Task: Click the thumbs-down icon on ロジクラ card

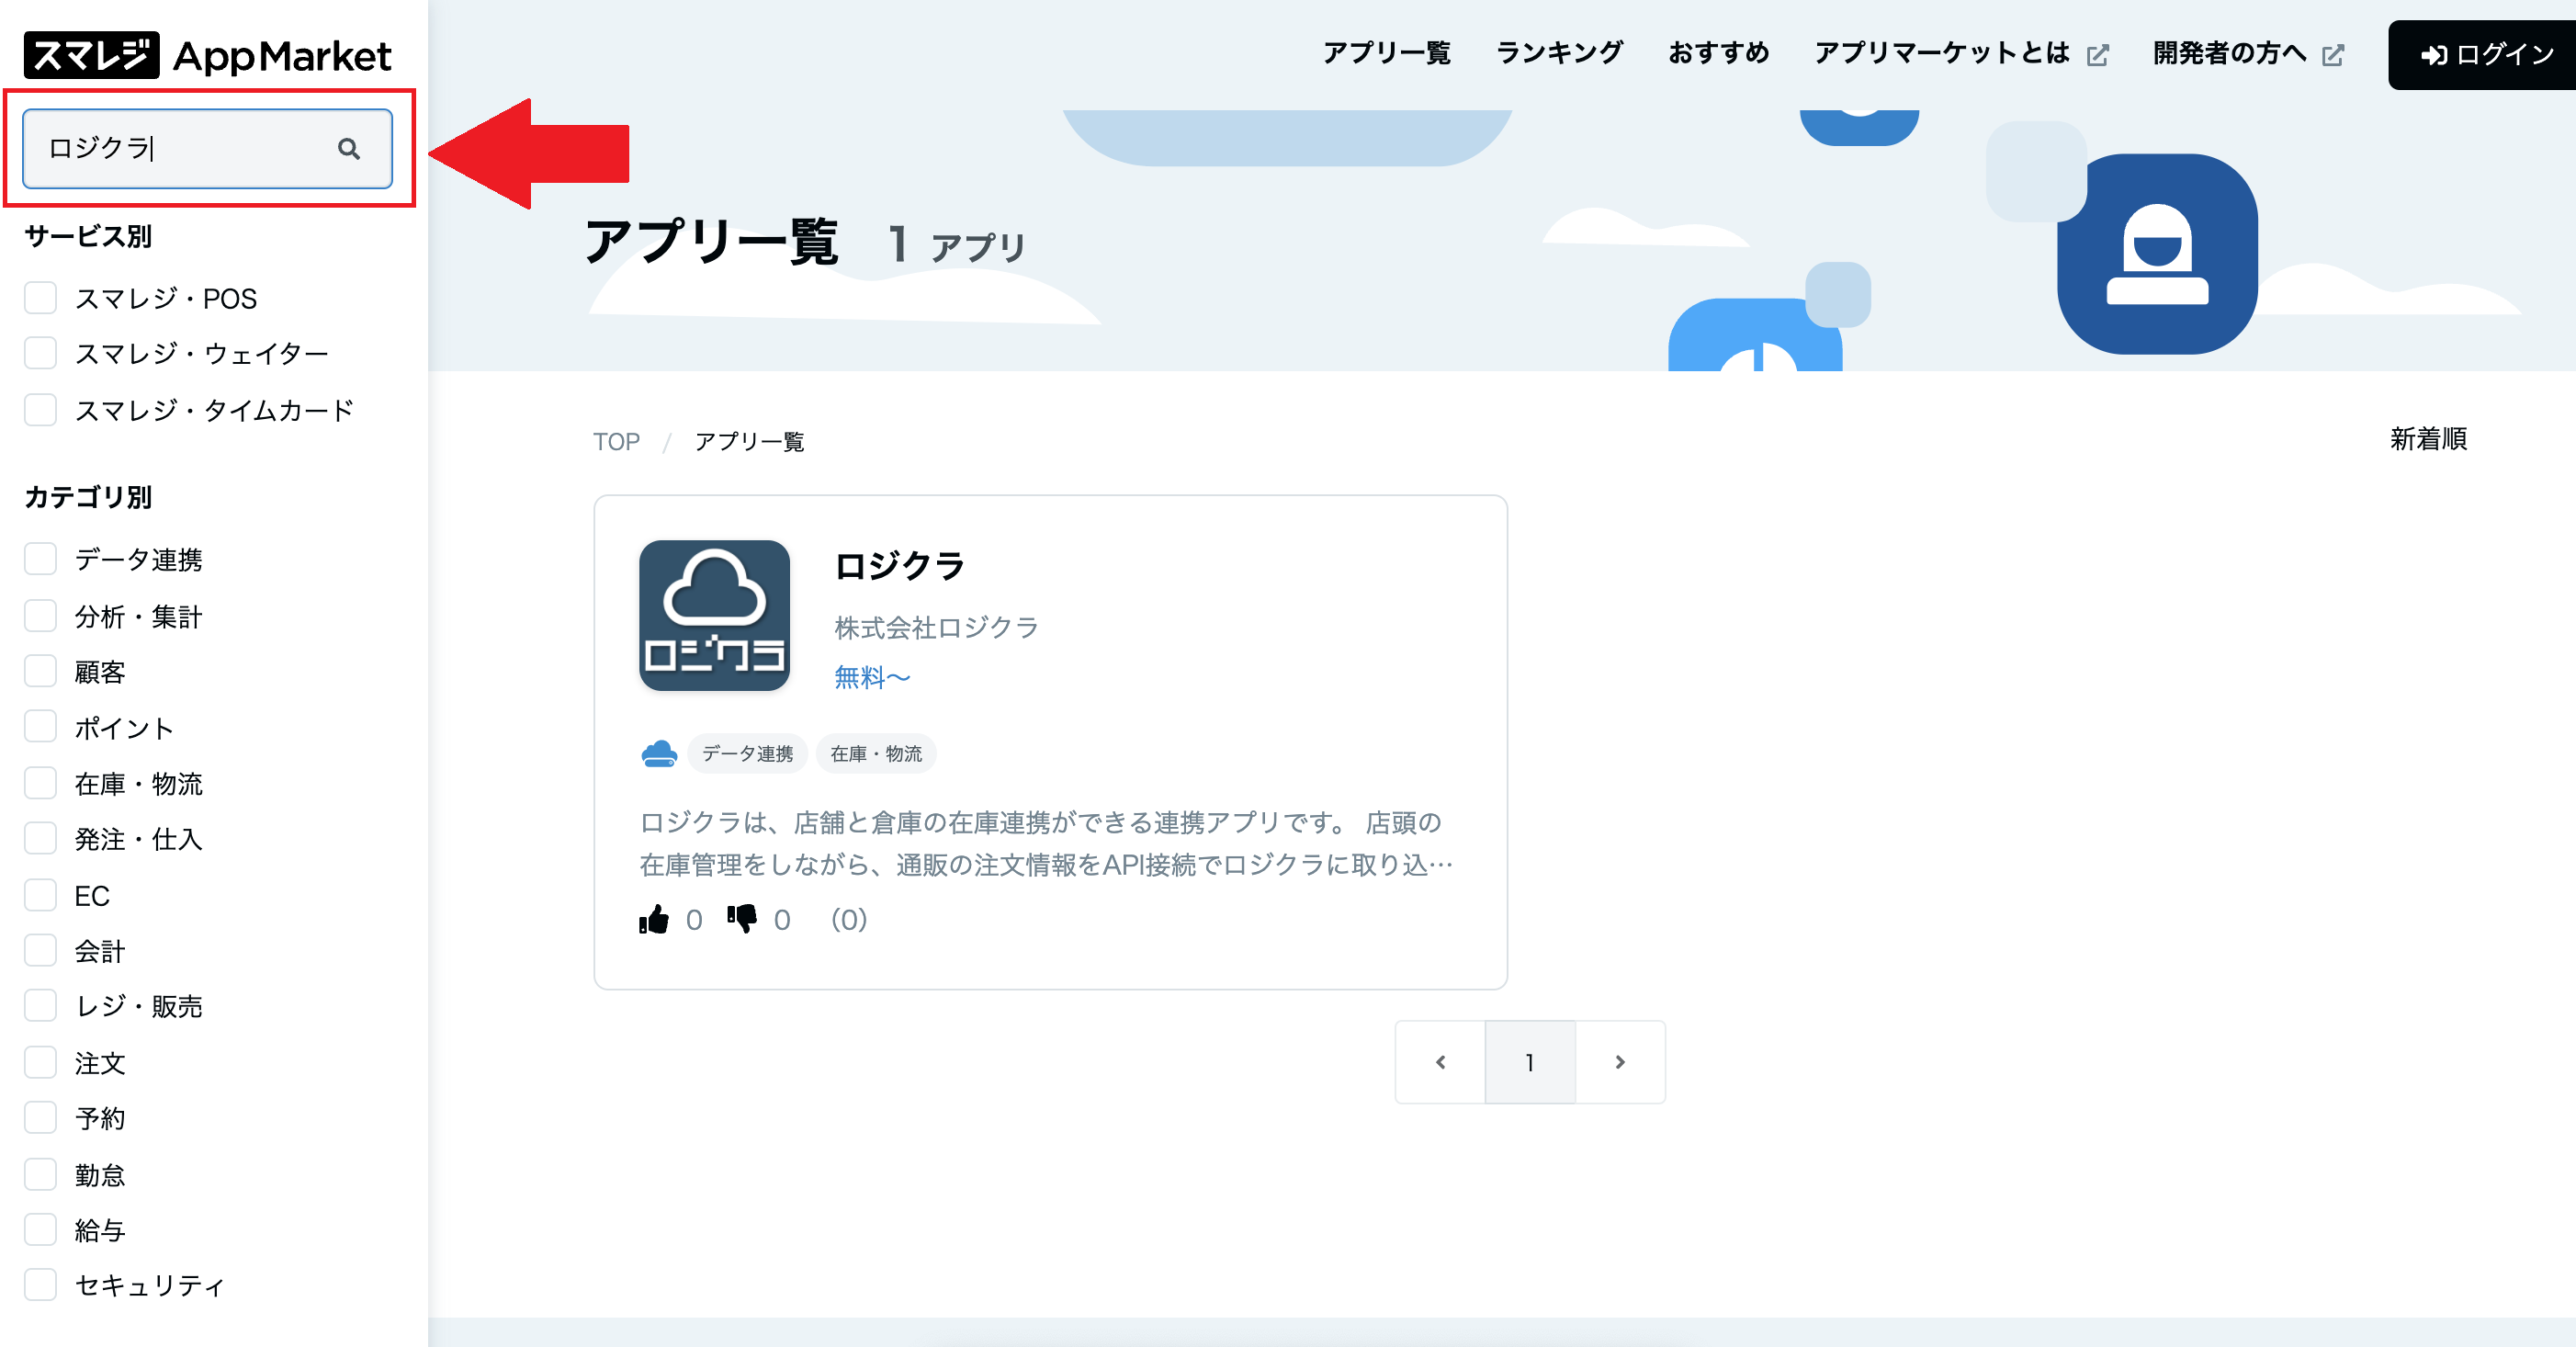Action: [x=742, y=919]
